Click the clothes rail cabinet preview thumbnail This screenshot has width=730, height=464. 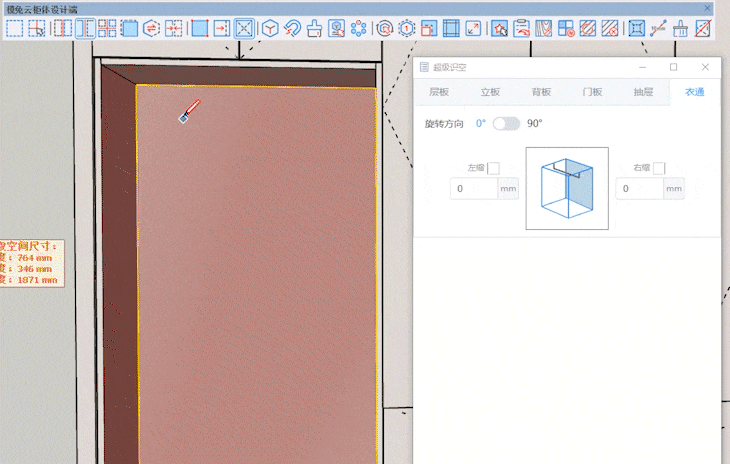567,188
